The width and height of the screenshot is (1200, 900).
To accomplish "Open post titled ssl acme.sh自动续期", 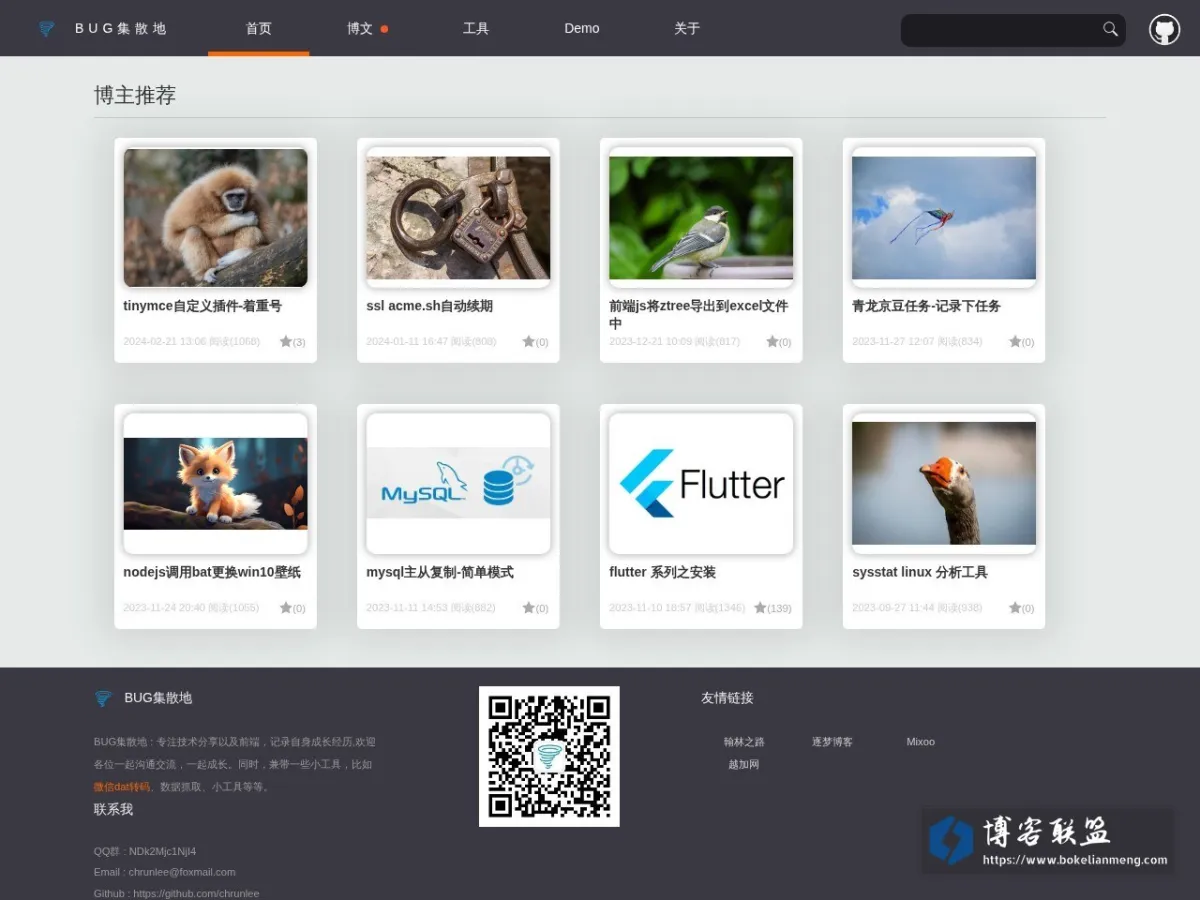I will click(x=429, y=306).
